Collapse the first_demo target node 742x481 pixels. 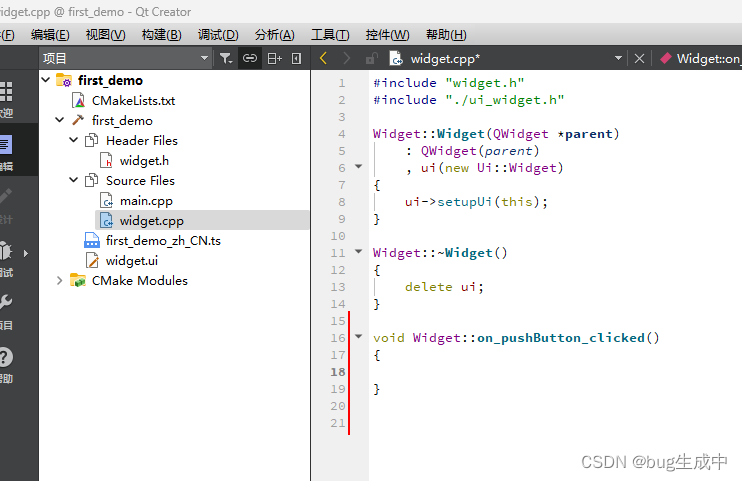pos(60,120)
